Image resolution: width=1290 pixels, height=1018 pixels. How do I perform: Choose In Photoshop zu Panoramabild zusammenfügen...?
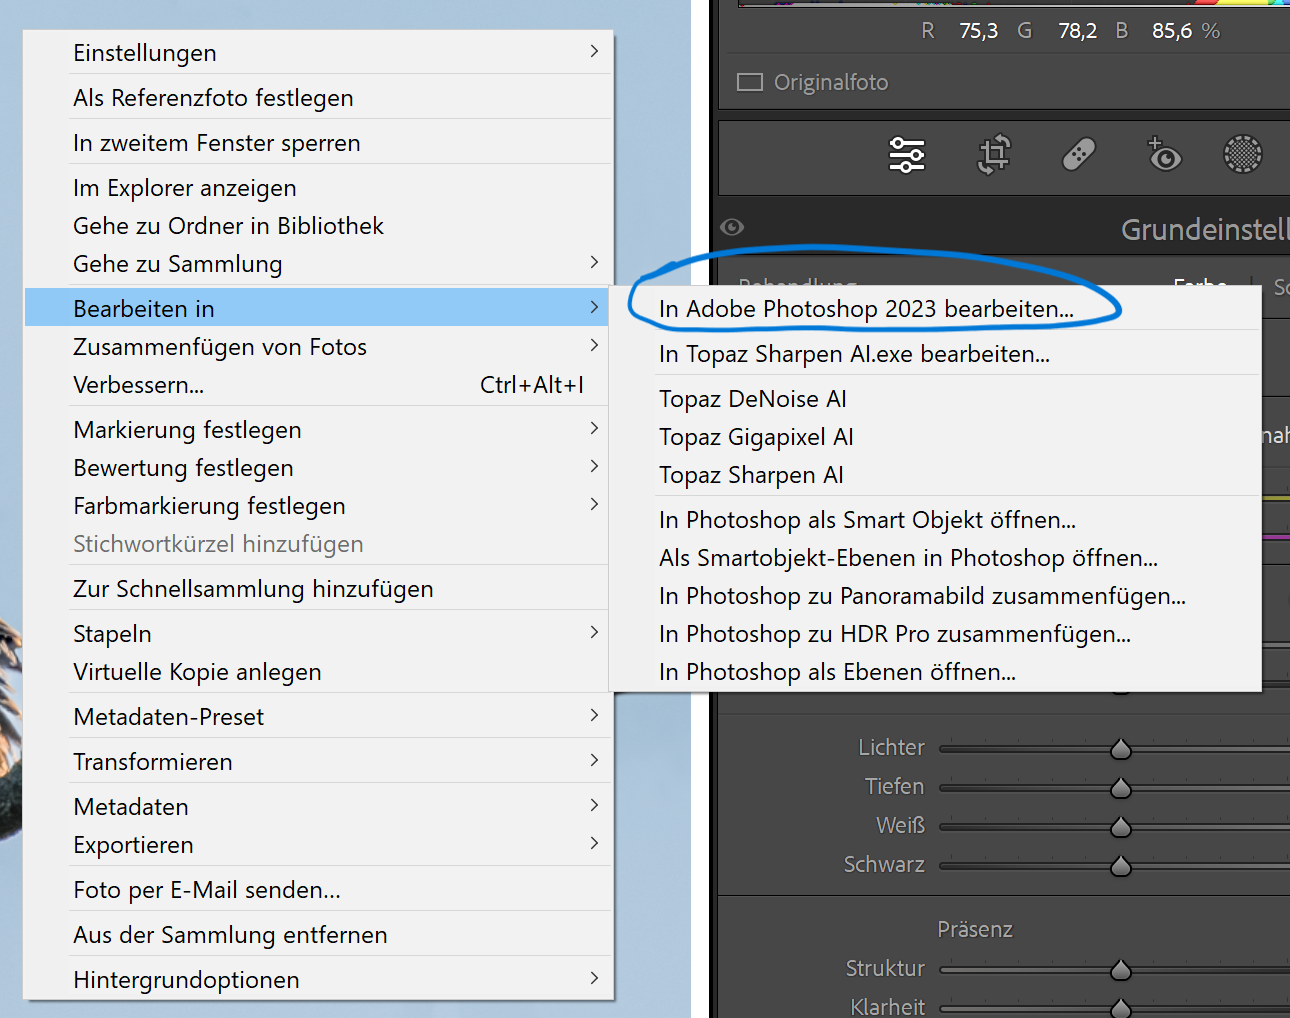(x=936, y=596)
